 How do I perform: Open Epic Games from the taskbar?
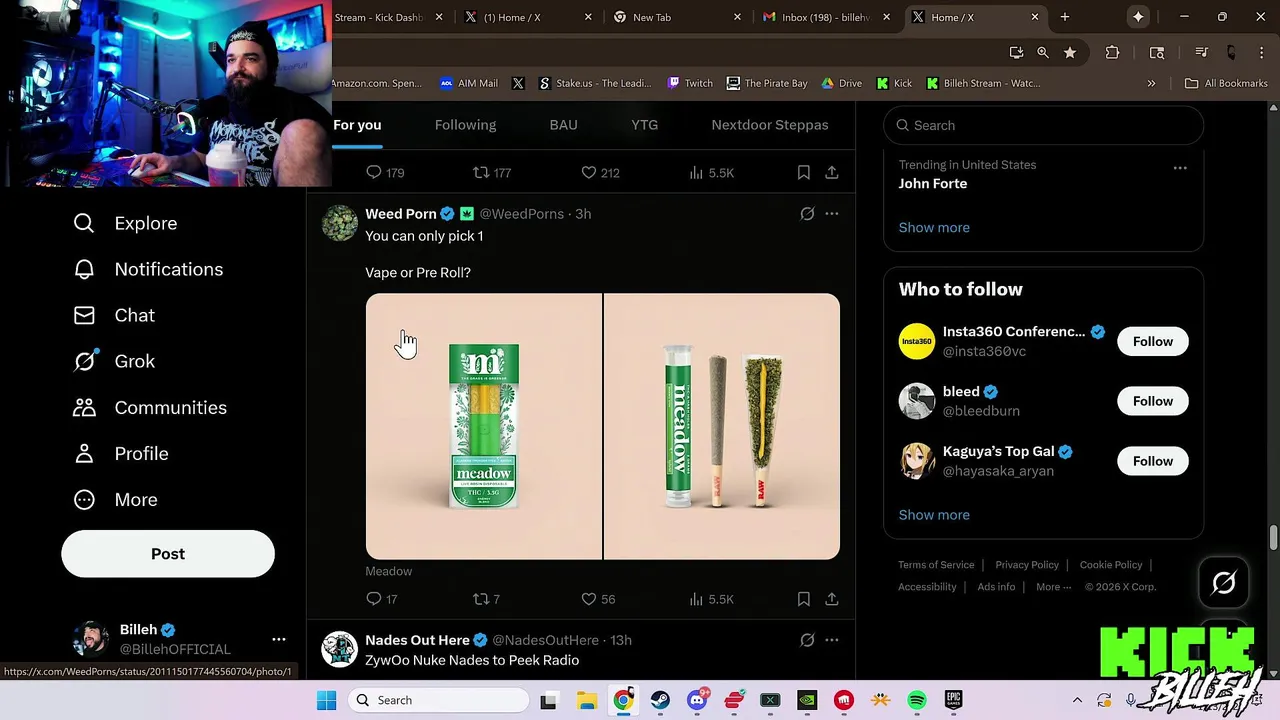click(954, 700)
